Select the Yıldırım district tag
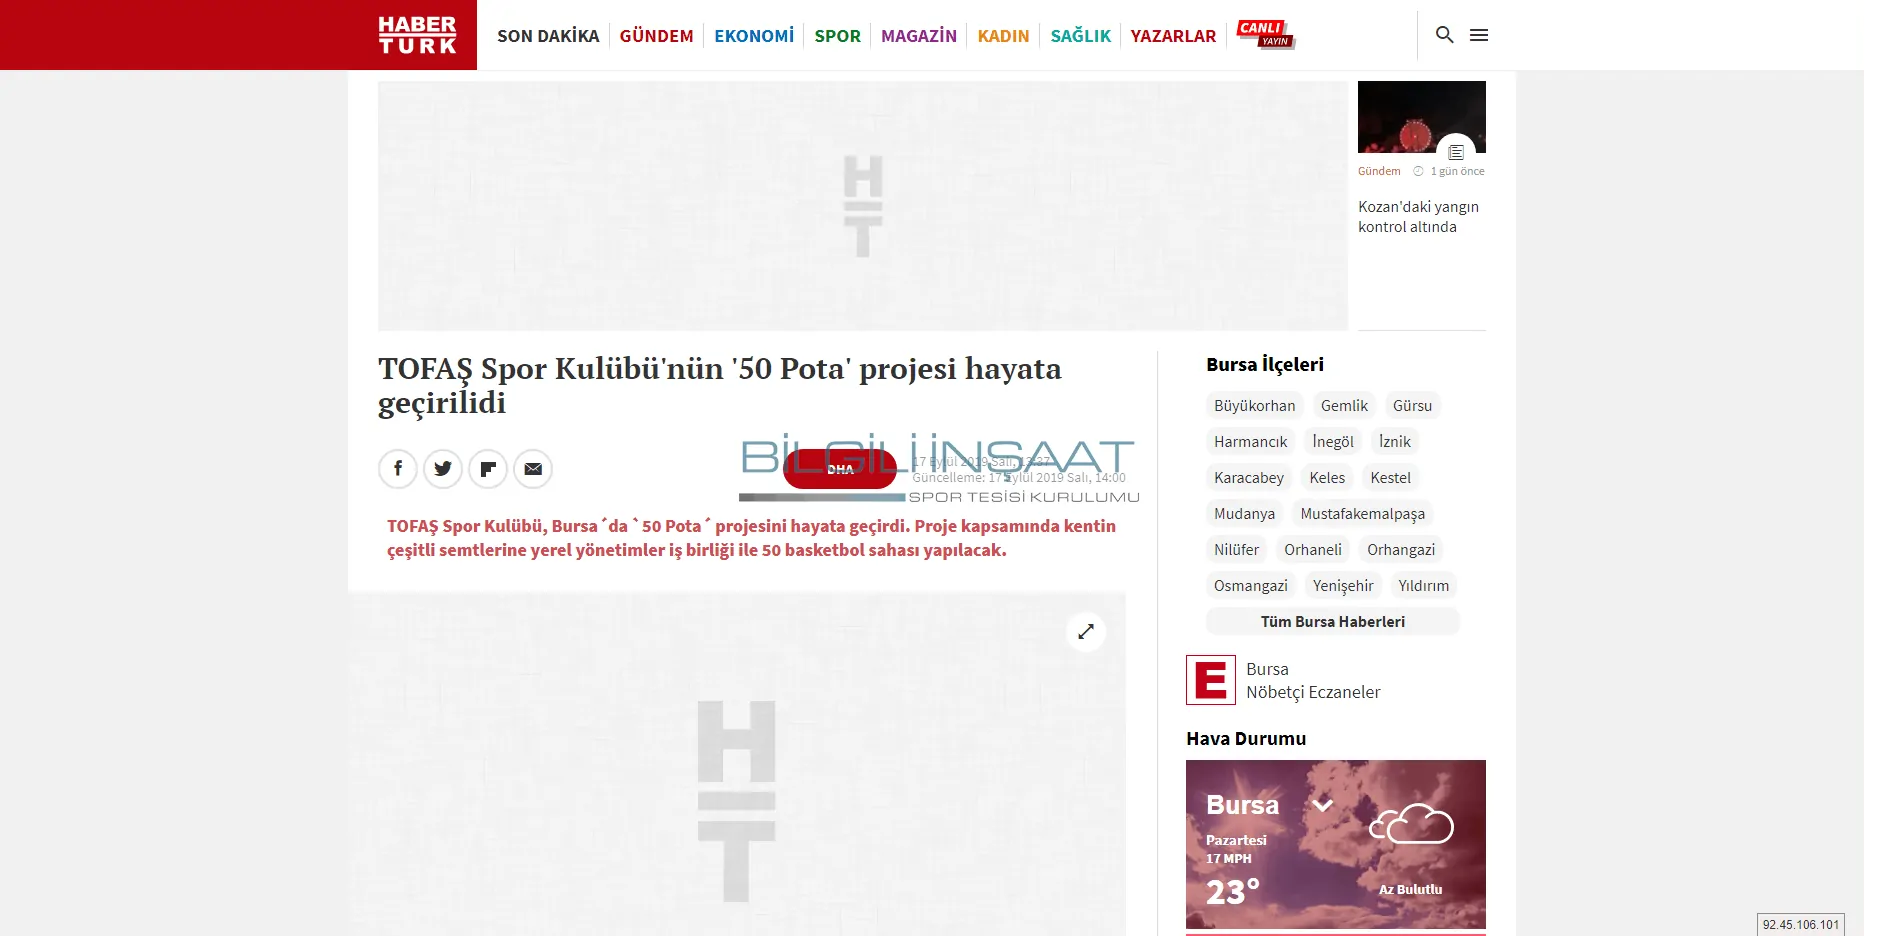Viewport: 1879px width, 936px height. click(1423, 586)
